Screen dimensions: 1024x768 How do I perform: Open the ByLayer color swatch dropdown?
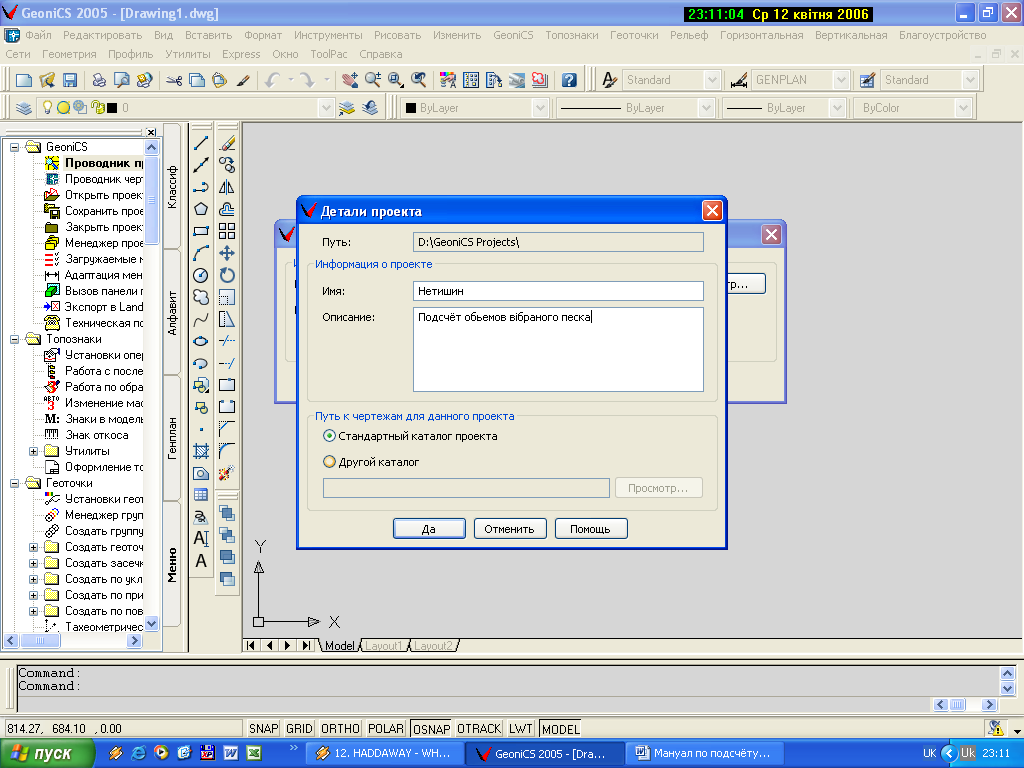coord(539,108)
